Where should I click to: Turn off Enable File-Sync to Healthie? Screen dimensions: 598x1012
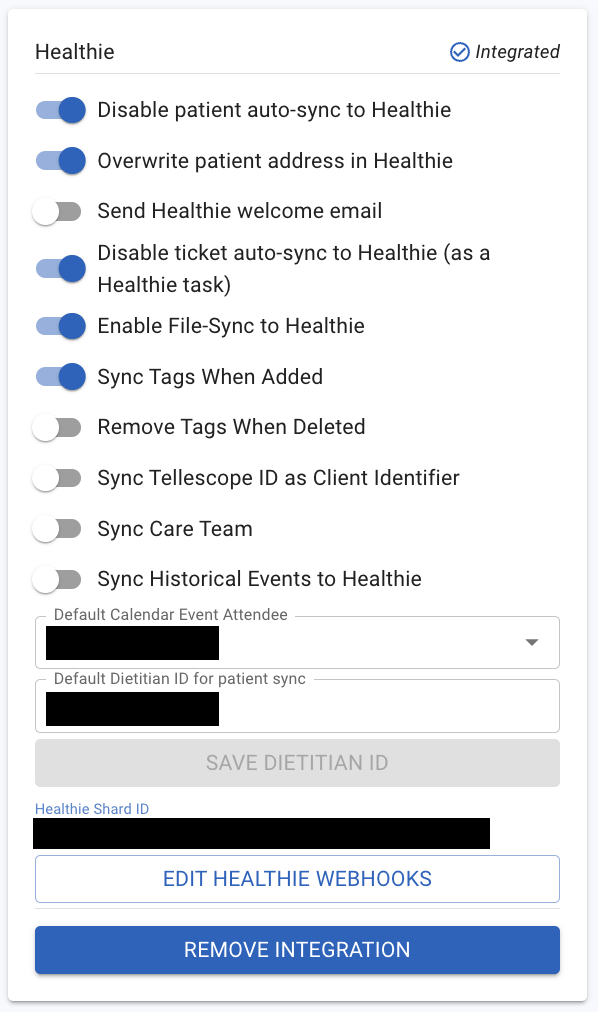coord(60,326)
